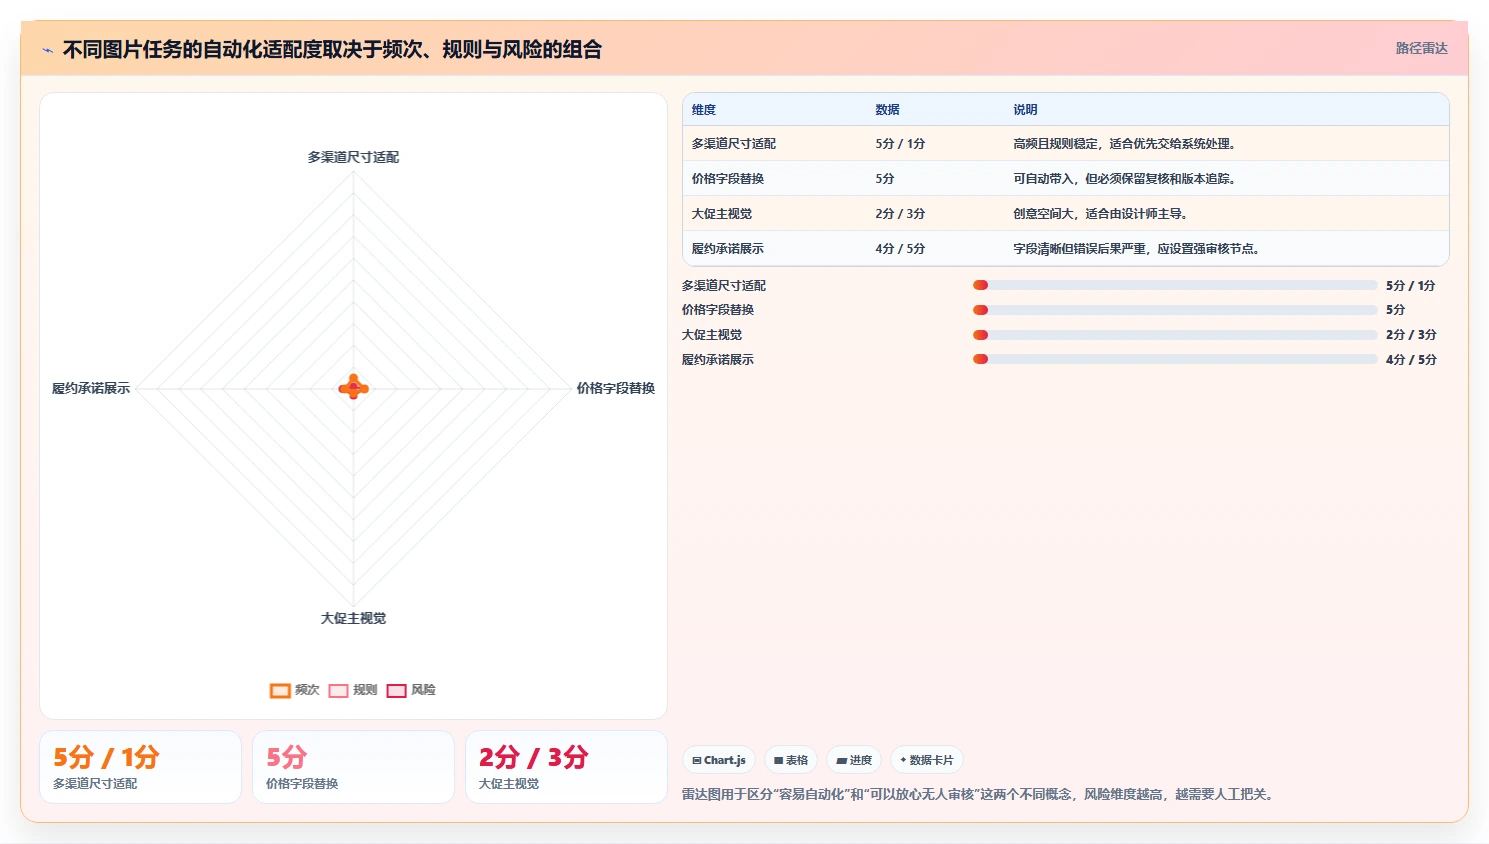The image size is (1489, 844).
Task: Click the footnote text about 雷达图用于区分
Action: coord(980,794)
